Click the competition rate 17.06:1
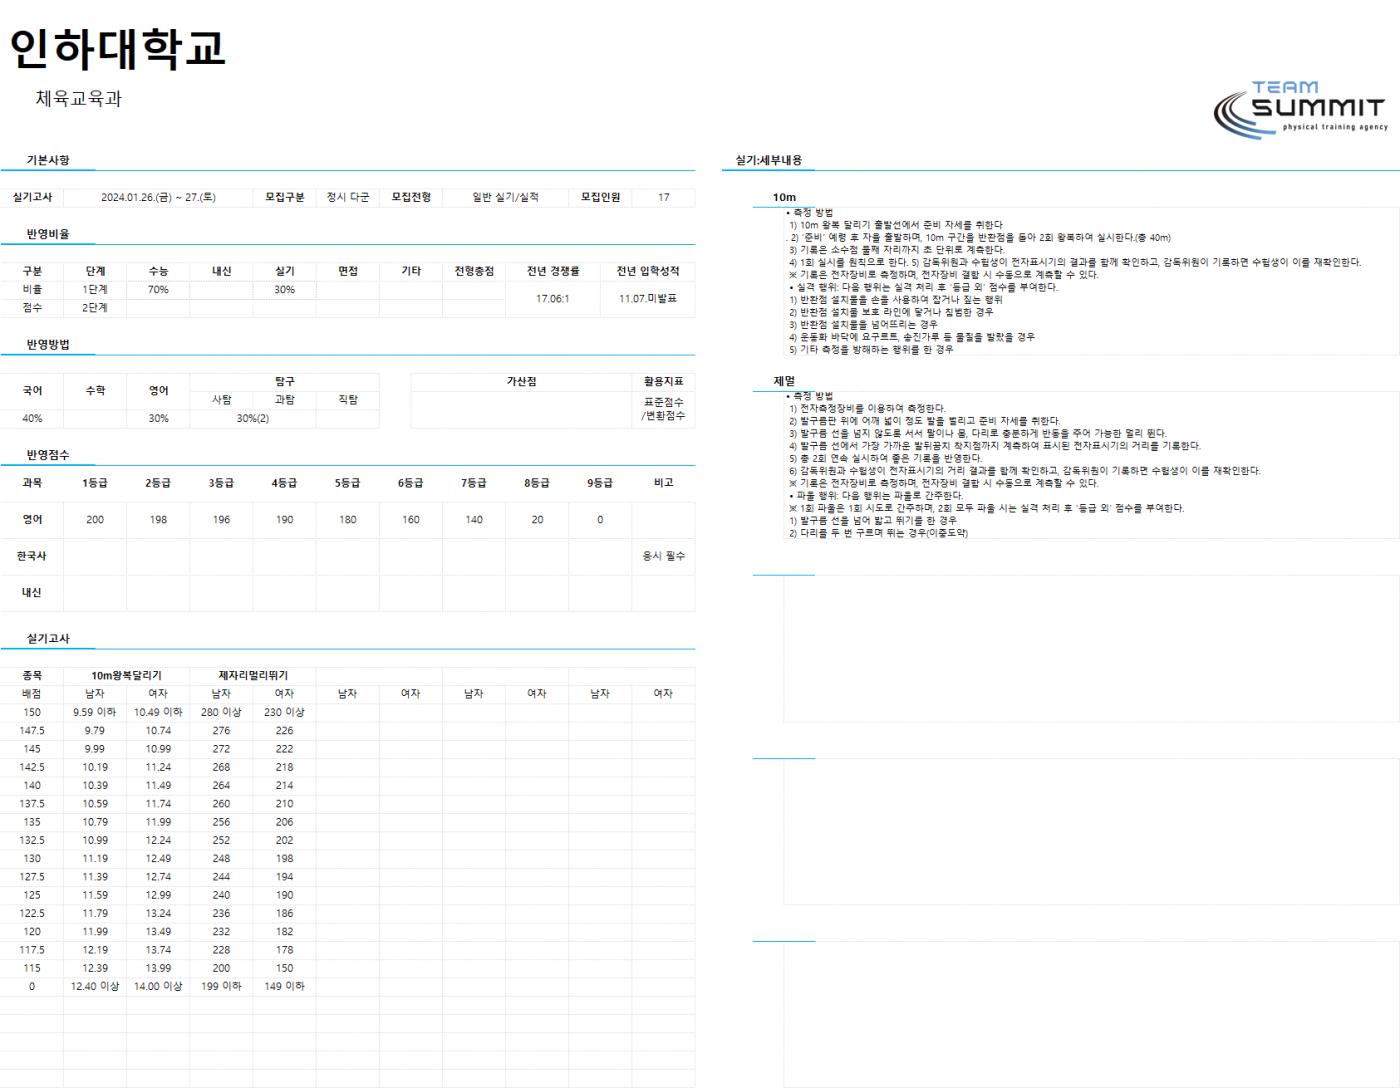This screenshot has width=1400, height=1088. point(553,298)
